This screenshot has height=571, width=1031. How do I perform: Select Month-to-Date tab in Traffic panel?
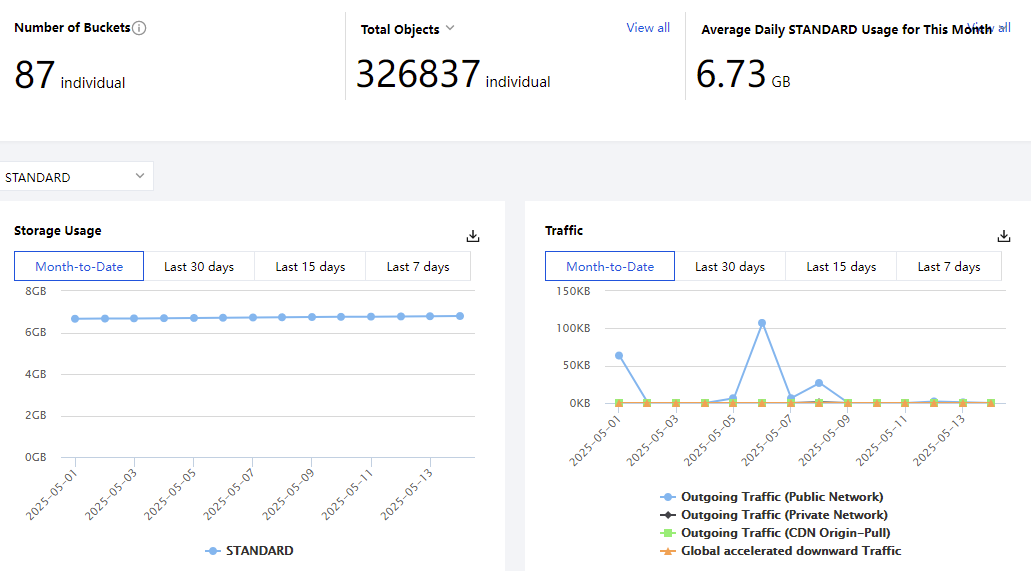click(x=610, y=267)
